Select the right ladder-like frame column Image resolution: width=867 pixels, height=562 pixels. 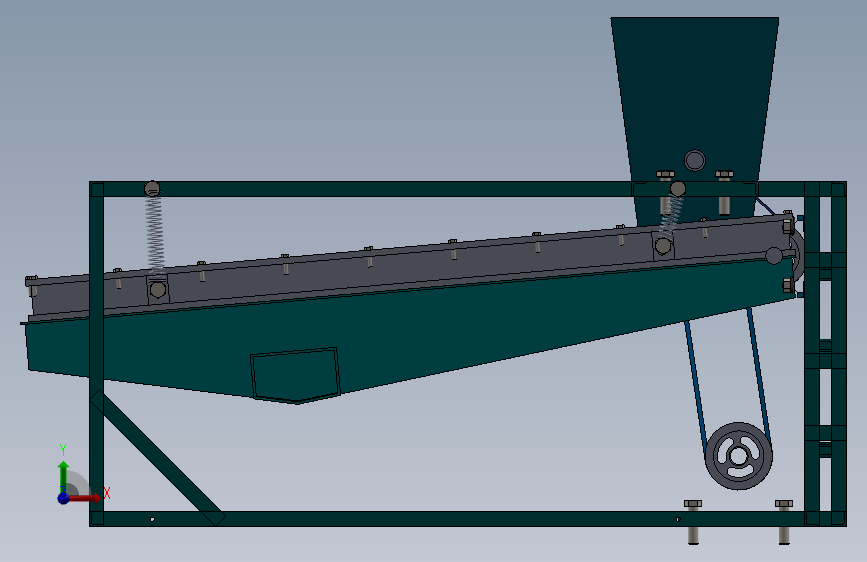825,354
